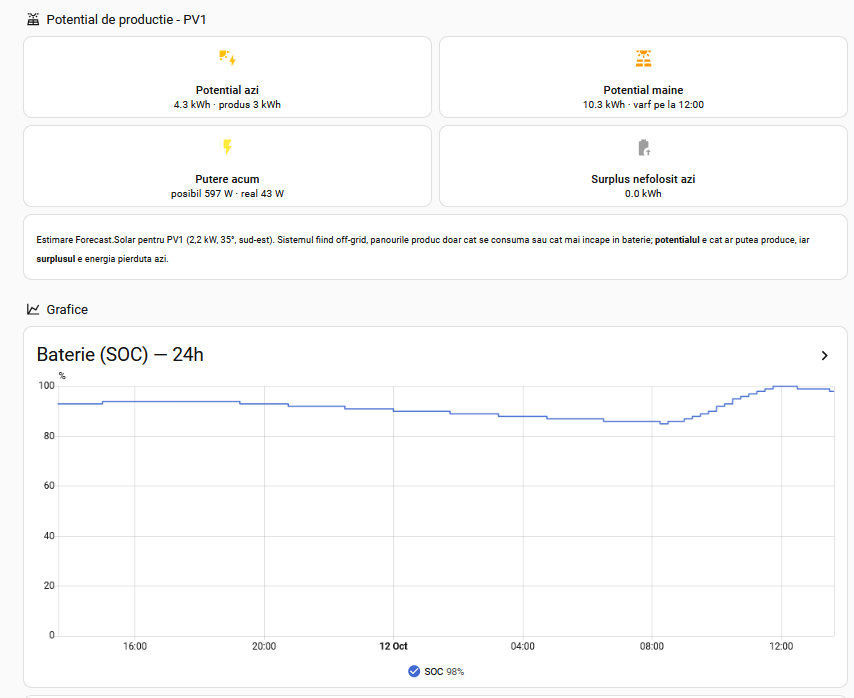Screen dimensions: 854x698
Task: Click the Potential azi solar-power icon
Action: [x=227, y=58]
